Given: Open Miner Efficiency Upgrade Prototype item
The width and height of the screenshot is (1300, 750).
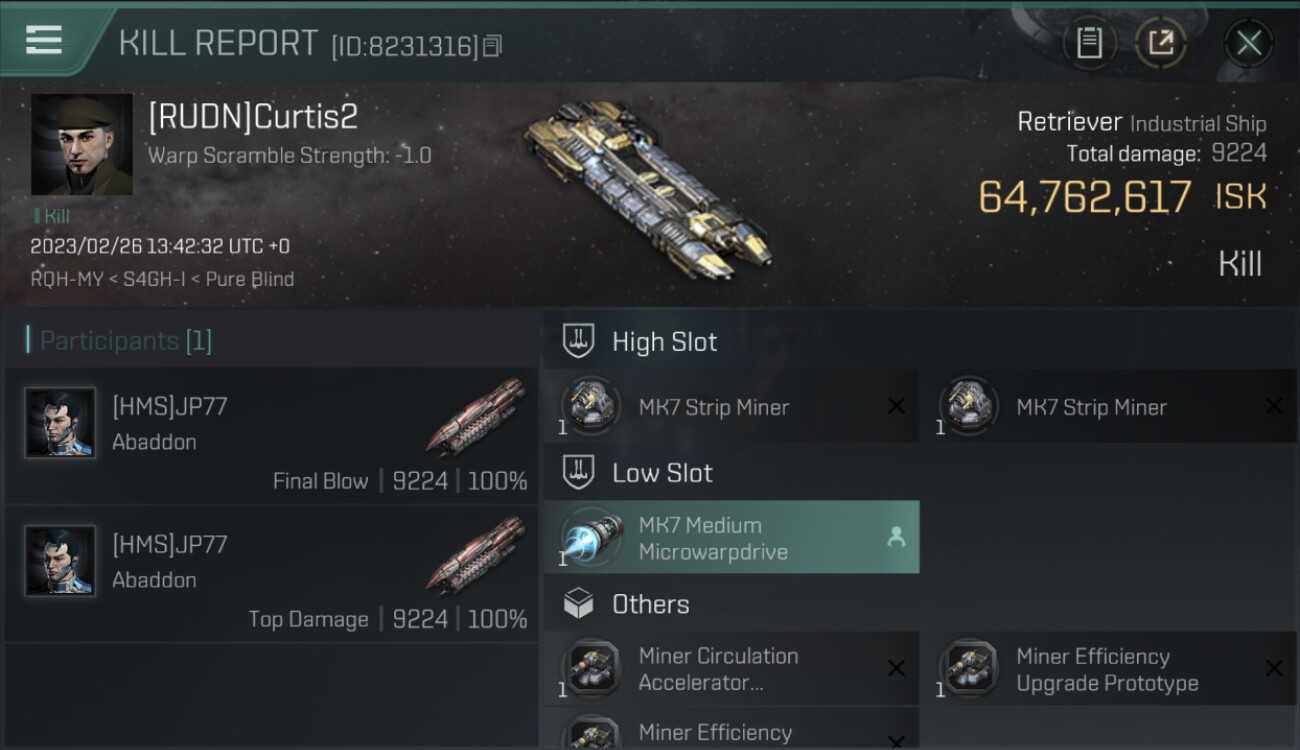Looking at the screenshot, I should [1108, 669].
